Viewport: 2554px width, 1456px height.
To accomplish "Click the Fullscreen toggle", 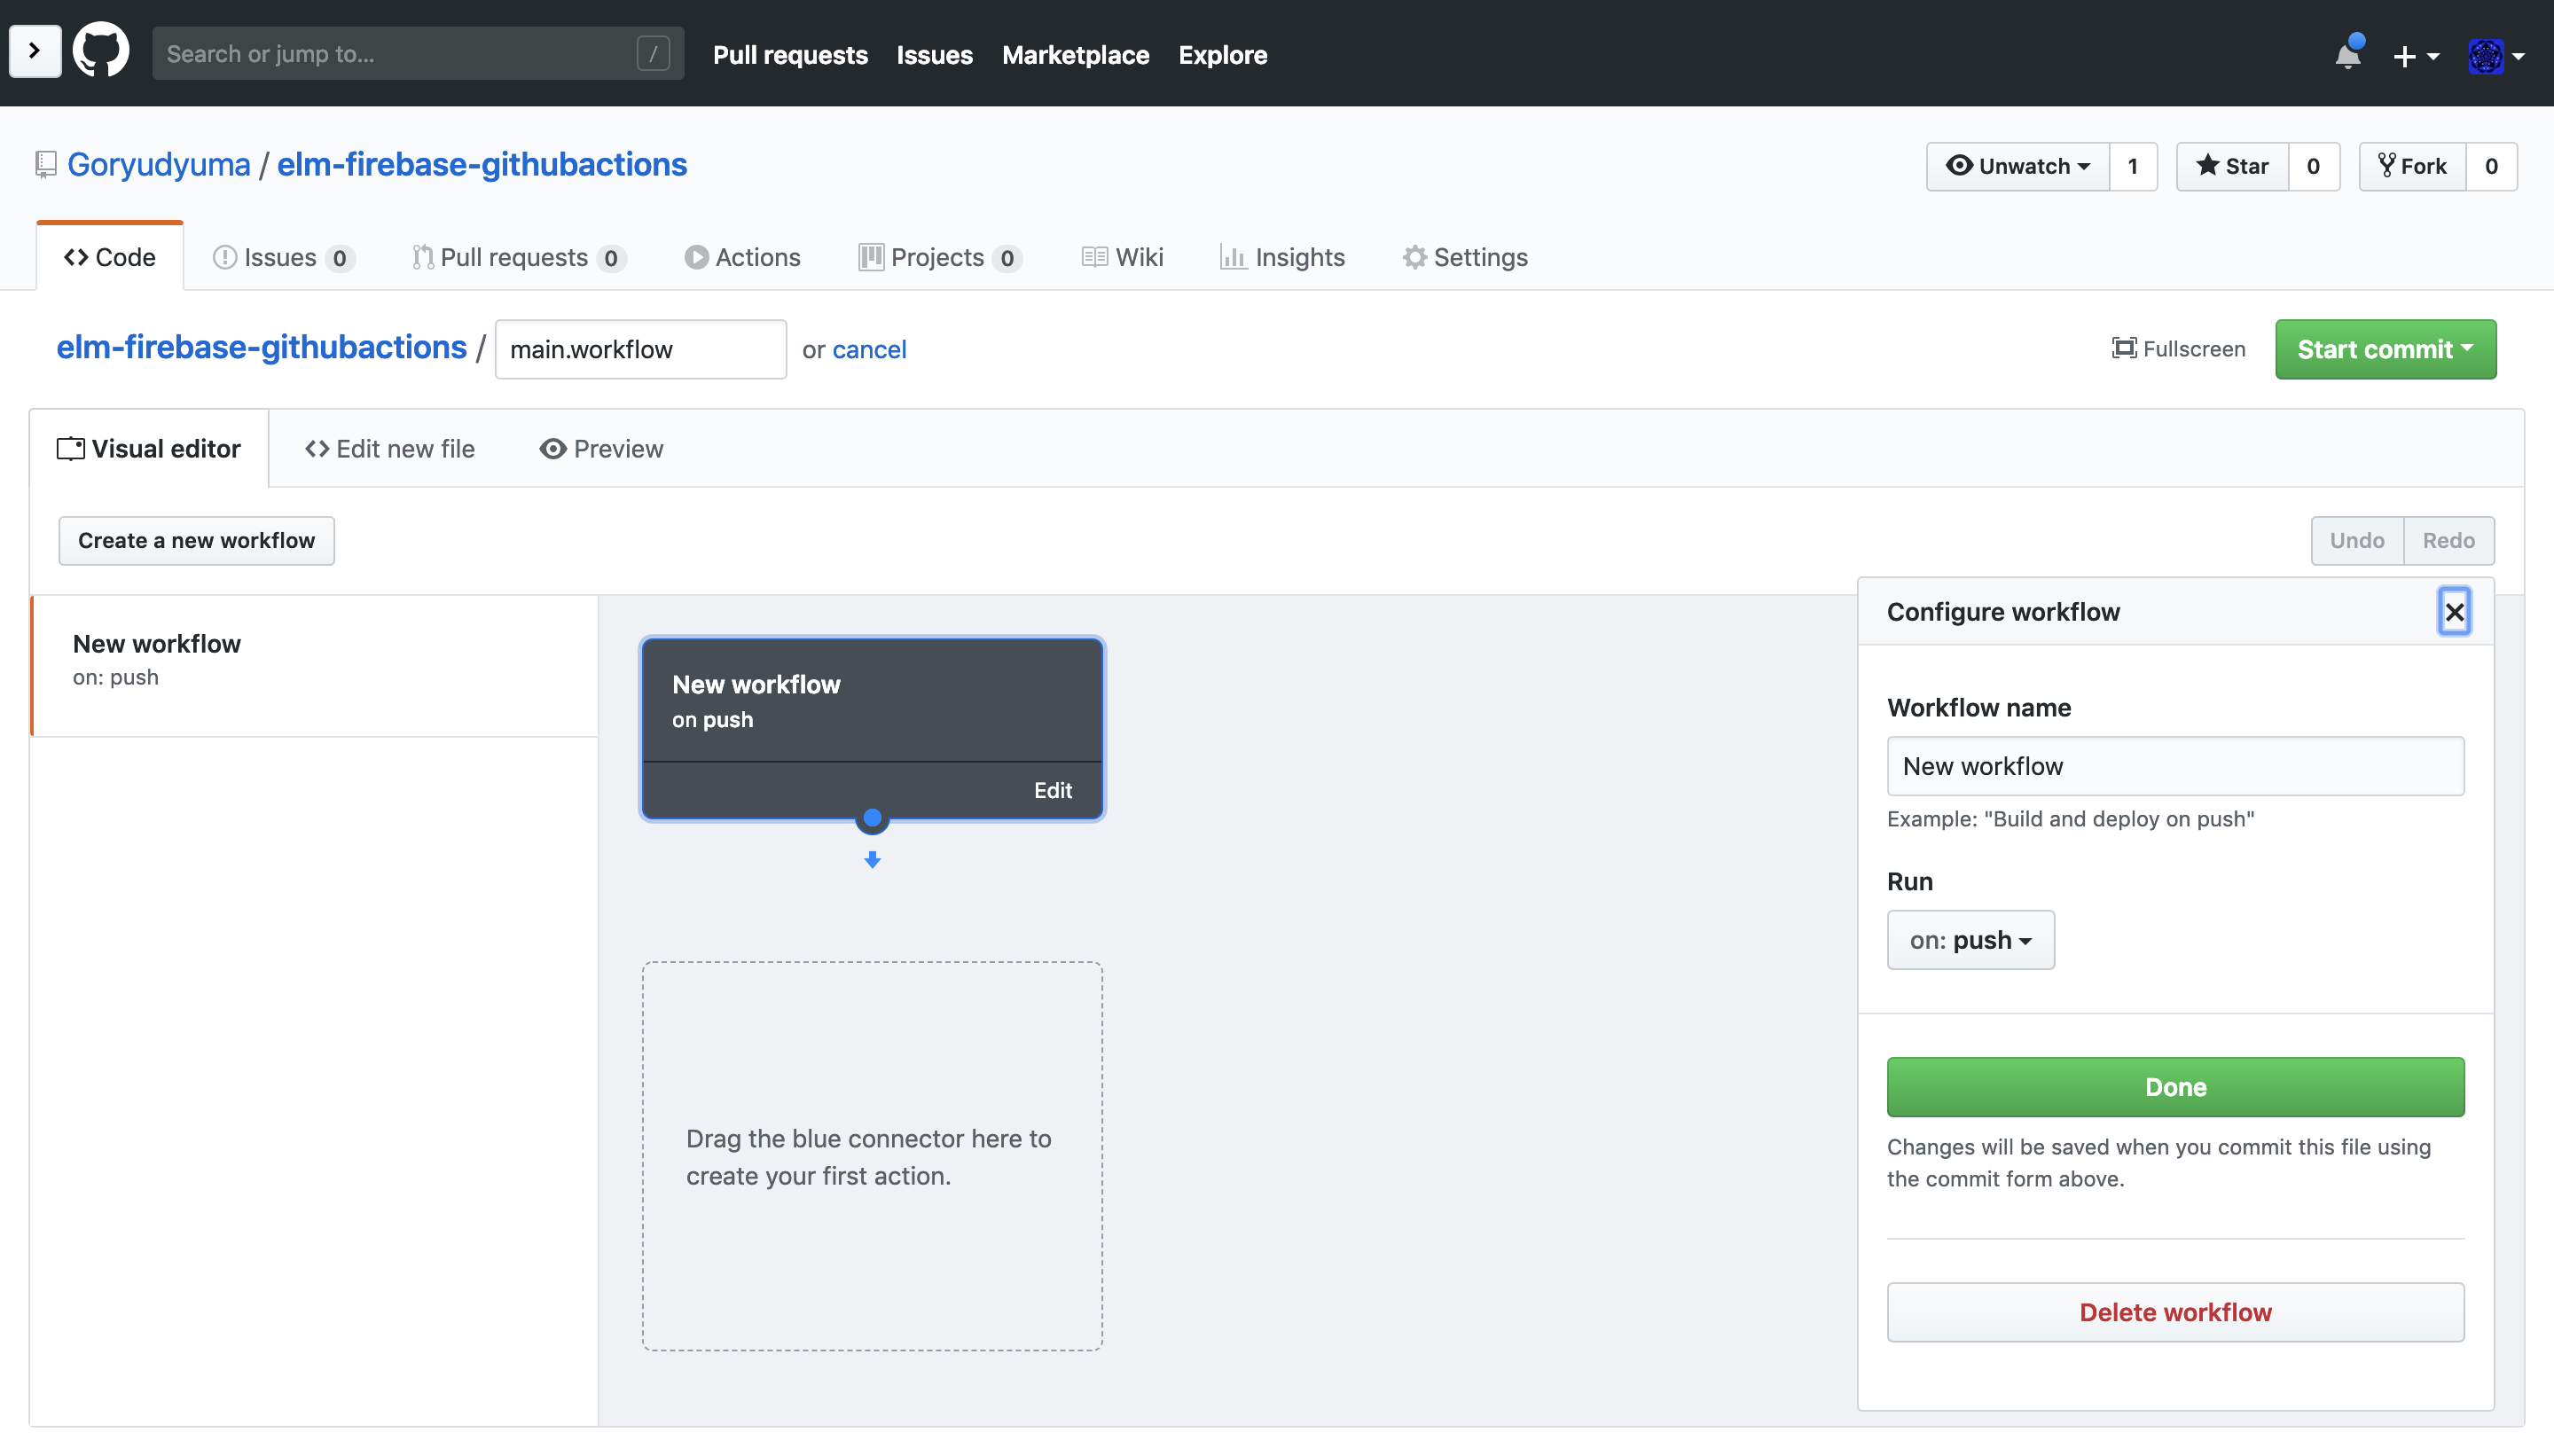I will 2179,348.
